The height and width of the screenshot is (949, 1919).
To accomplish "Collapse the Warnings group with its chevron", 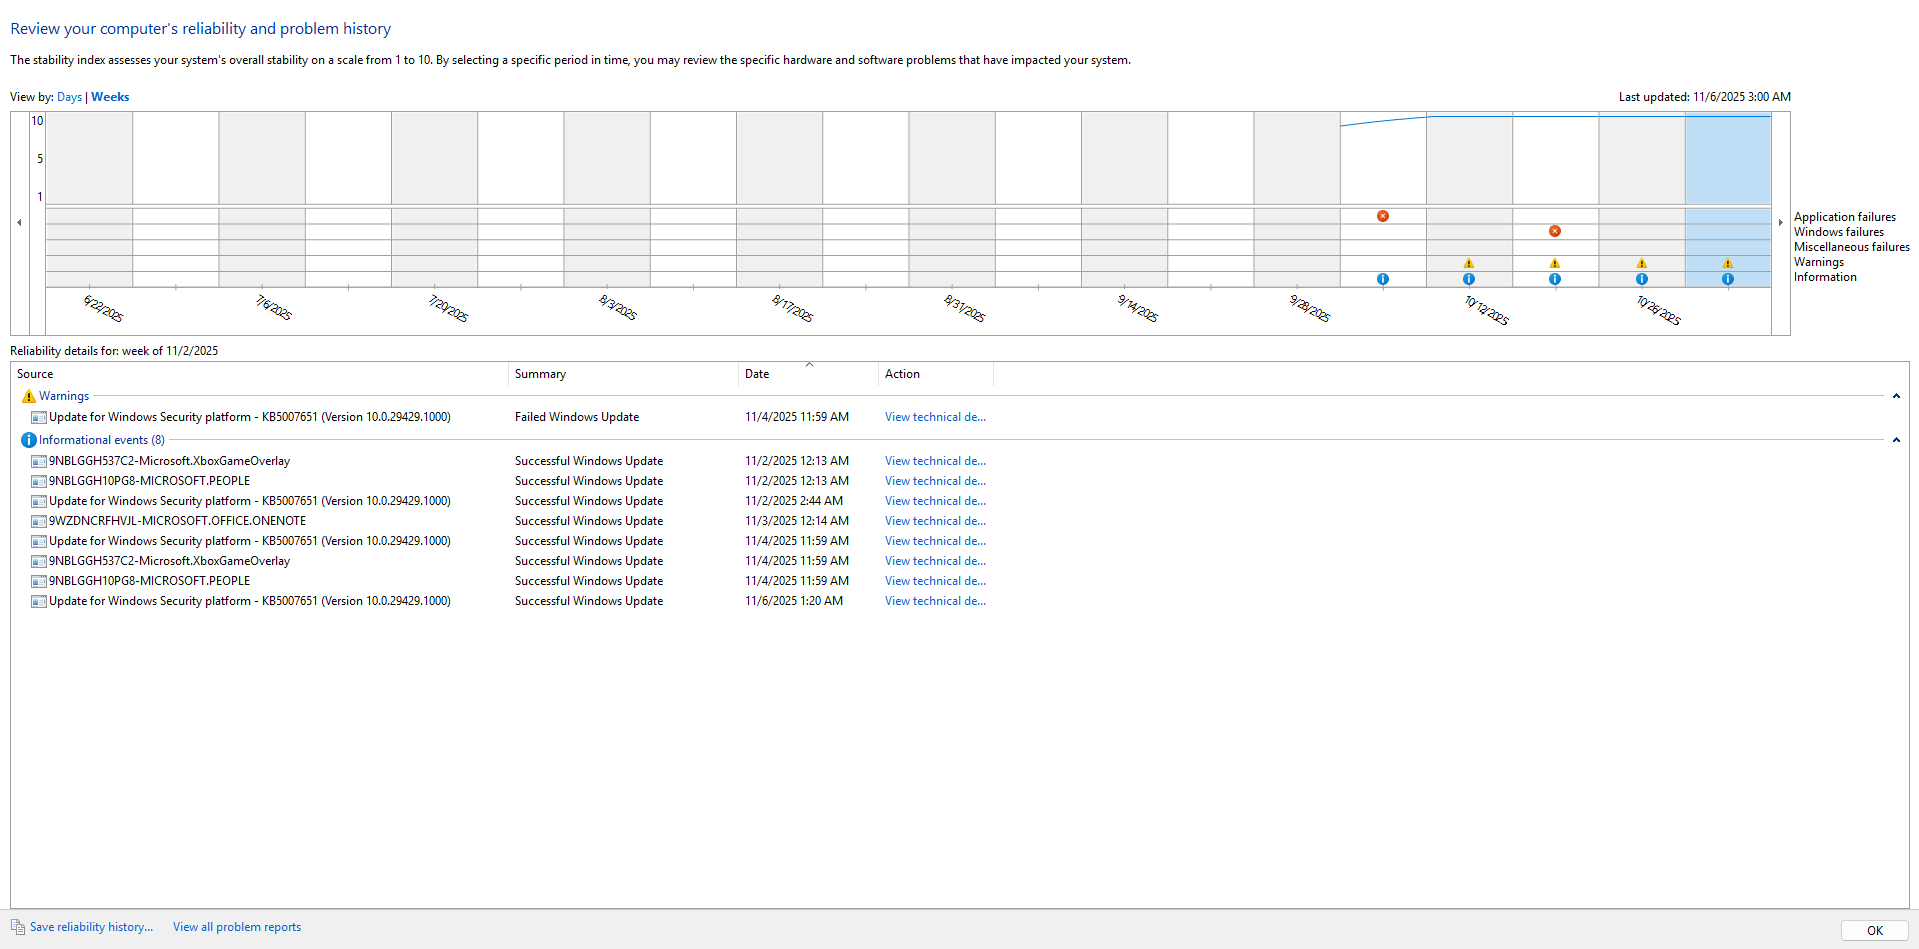I will point(1896,396).
